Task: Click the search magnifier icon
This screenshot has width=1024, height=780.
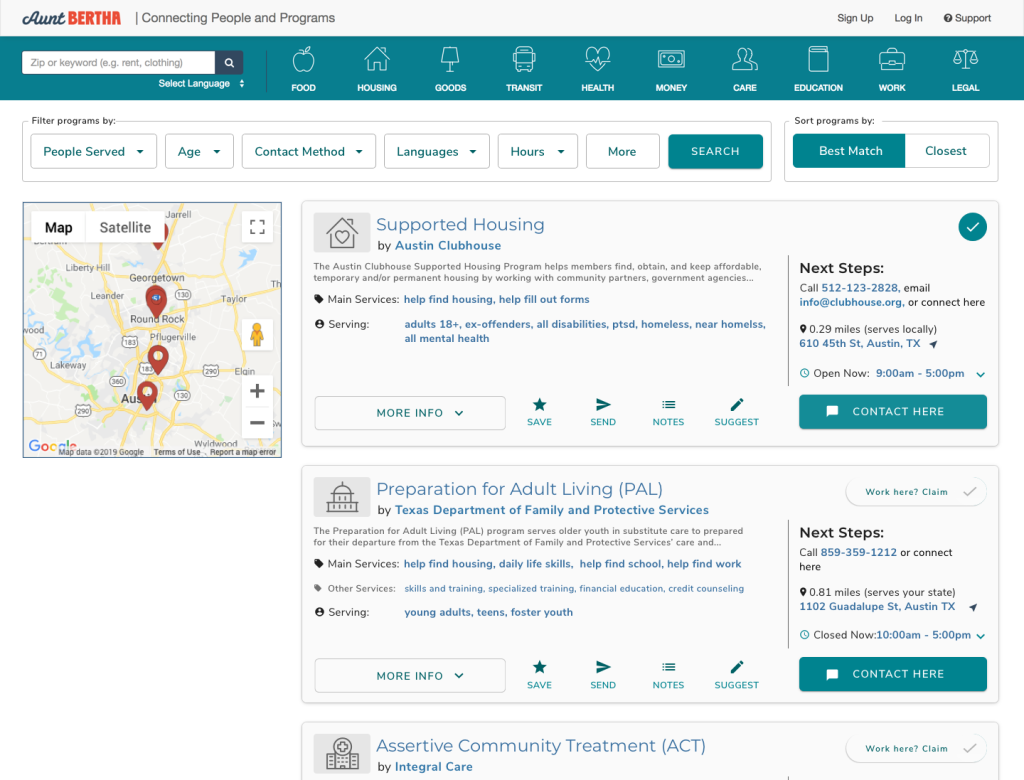Action: [229, 63]
